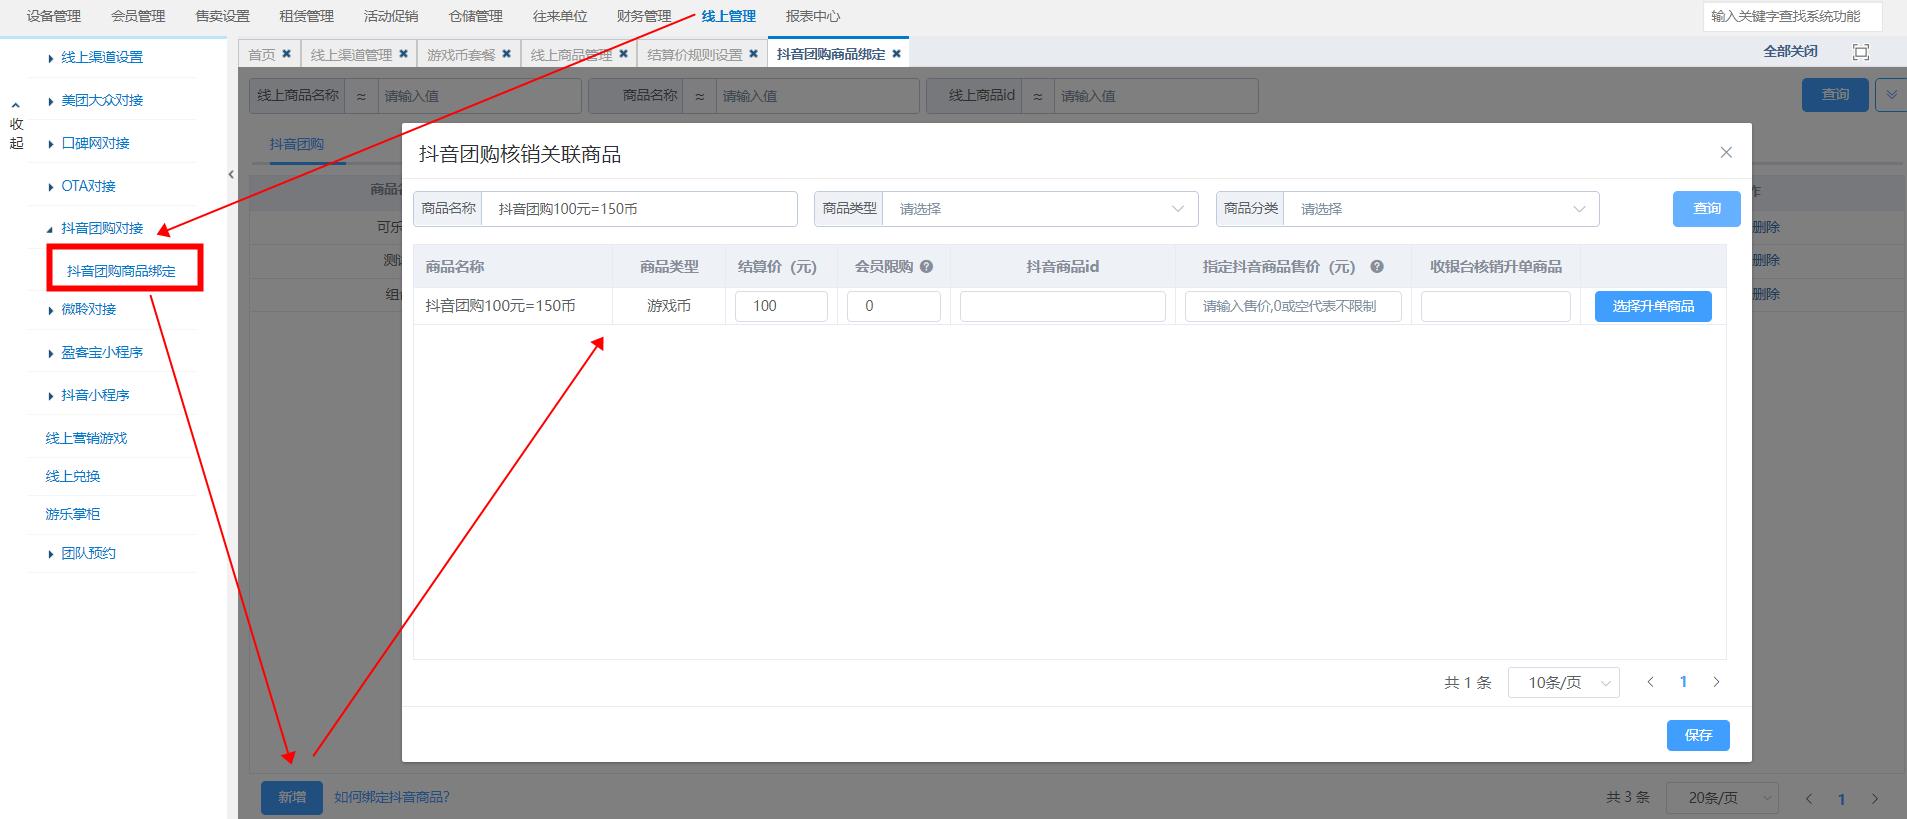Focus the 指定抖音商品售价 input field
This screenshot has height=819, width=1907.
1293,306
